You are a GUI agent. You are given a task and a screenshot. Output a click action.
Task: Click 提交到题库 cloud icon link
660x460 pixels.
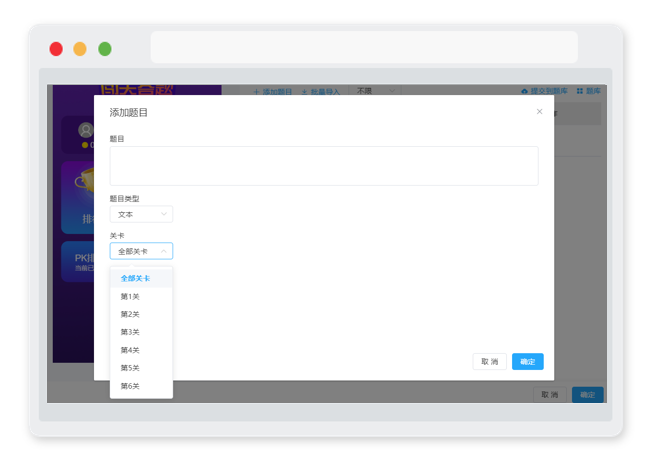[544, 91]
